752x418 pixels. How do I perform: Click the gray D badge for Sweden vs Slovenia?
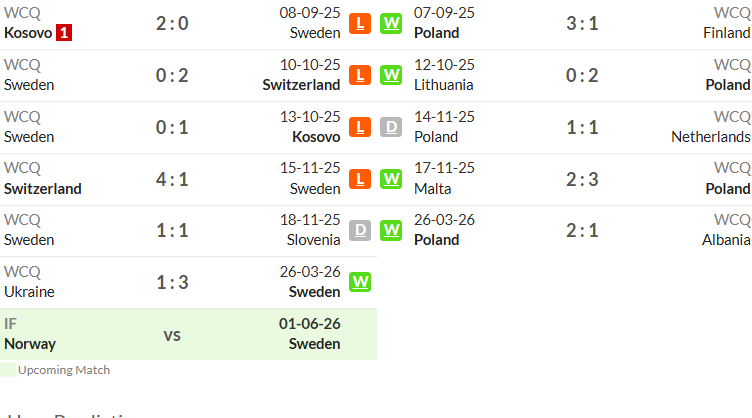tap(360, 231)
